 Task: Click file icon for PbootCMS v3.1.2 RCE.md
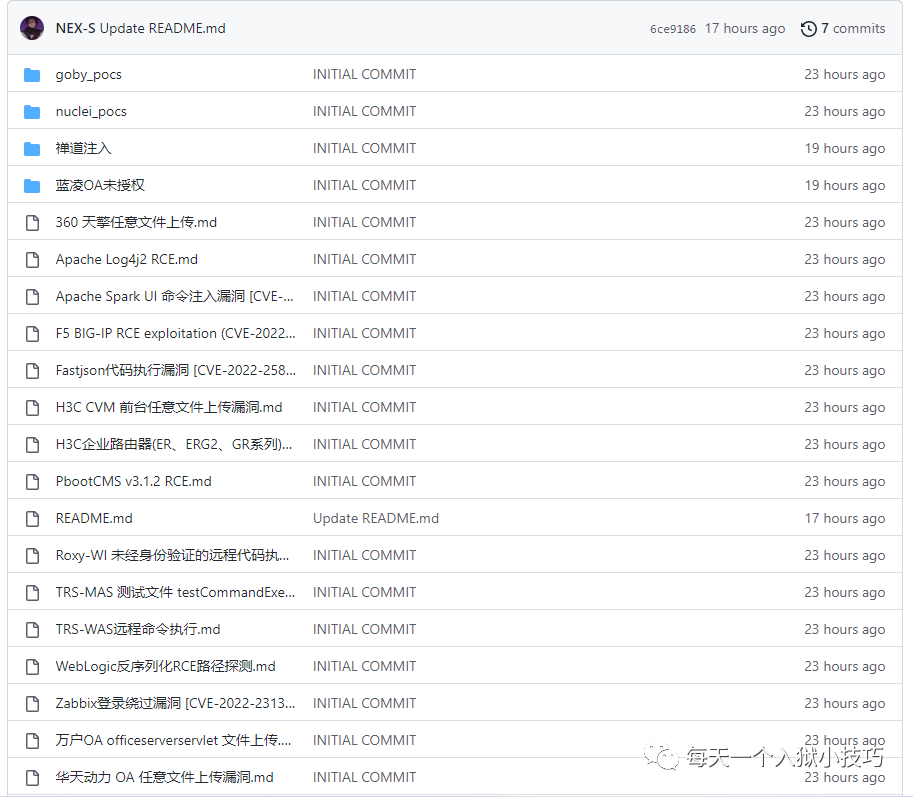[33, 481]
